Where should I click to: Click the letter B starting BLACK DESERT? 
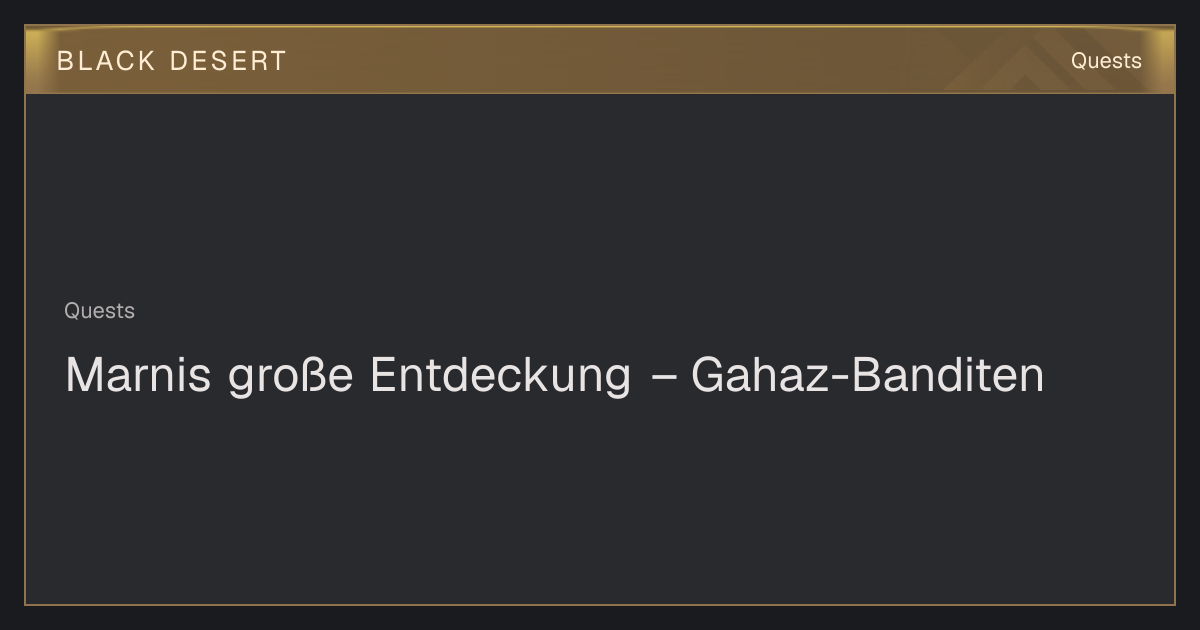pyautogui.click(x=64, y=61)
